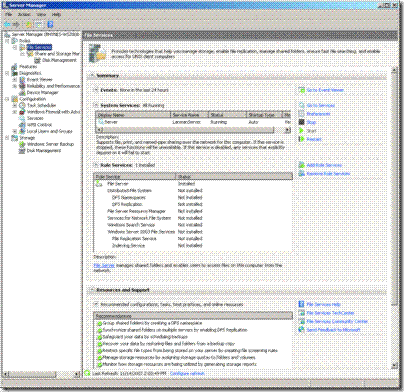This screenshot has width=404, height=392.
Task: Open the View menu
Action: 41,15
